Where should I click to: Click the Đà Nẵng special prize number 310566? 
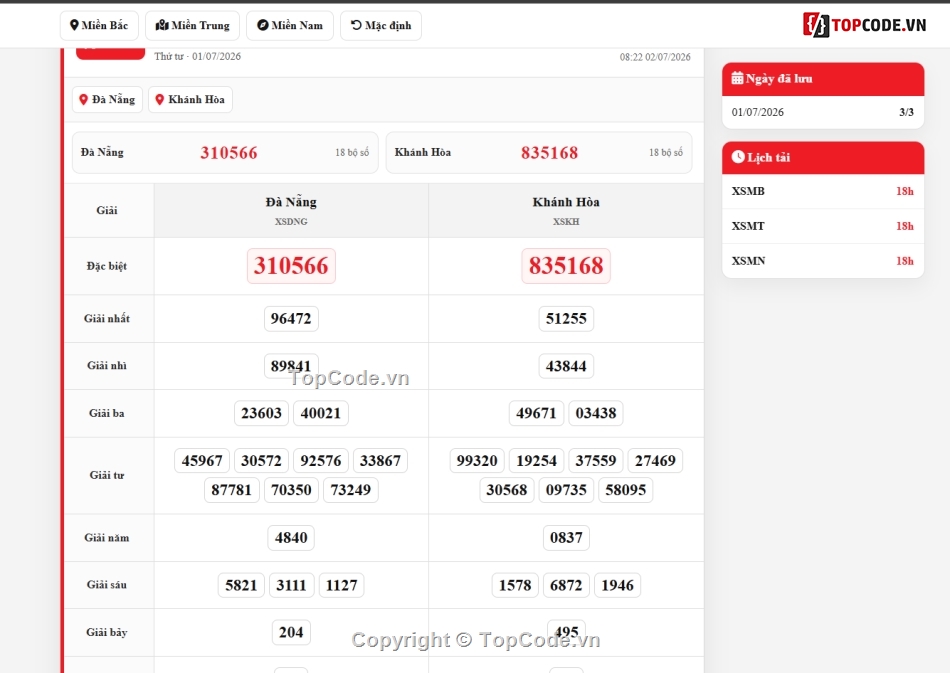(x=291, y=266)
